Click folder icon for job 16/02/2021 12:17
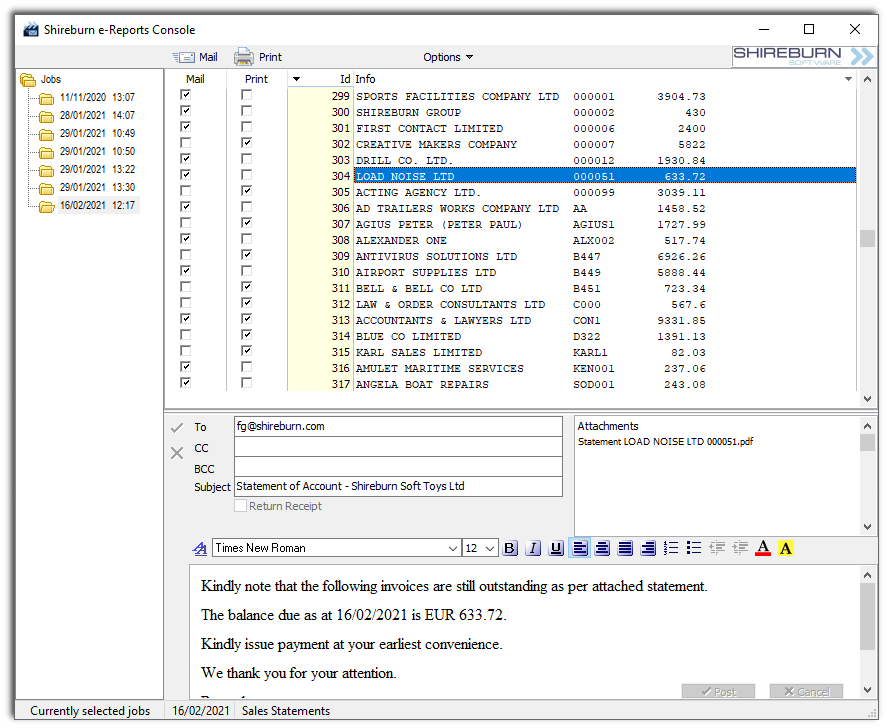 pyautogui.click(x=46, y=206)
